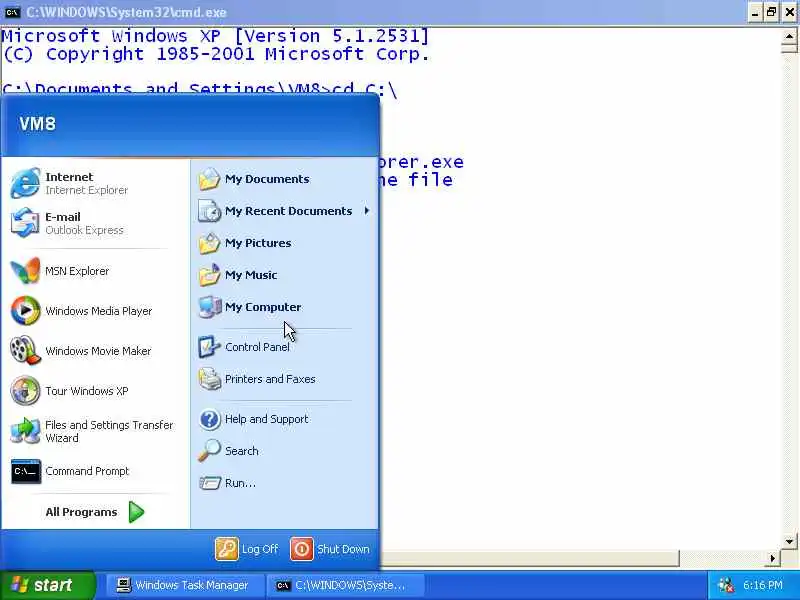Click the VM8 user name header
This screenshot has width=800, height=600.
[x=38, y=123]
